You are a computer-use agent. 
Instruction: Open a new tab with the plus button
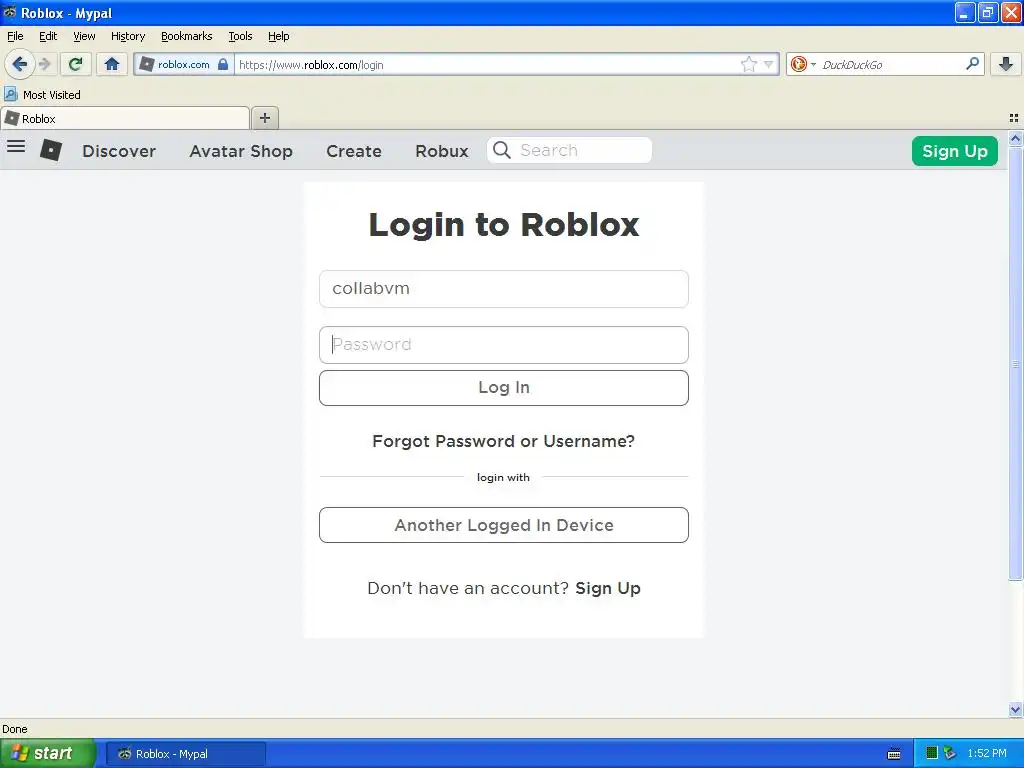(x=264, y=118)
